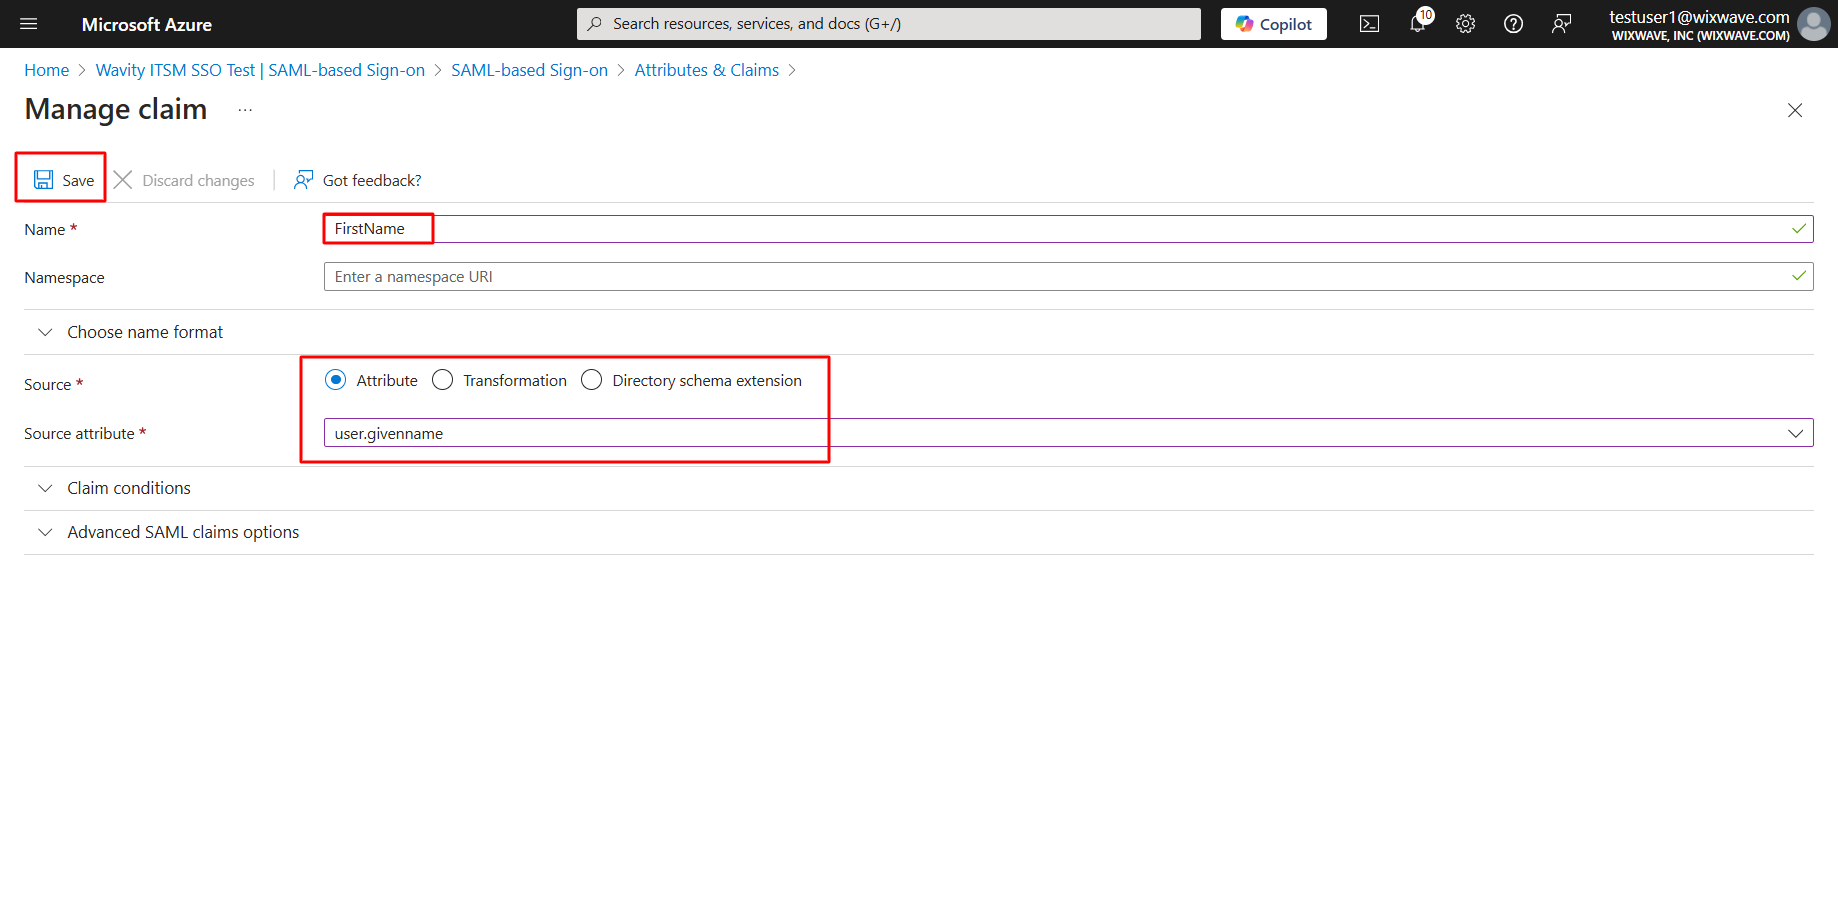Viewport: 1838px width, 906px height.
Task: Open SAML-based Sign-on breadcrumb
Action: click(x=529, y=70)
